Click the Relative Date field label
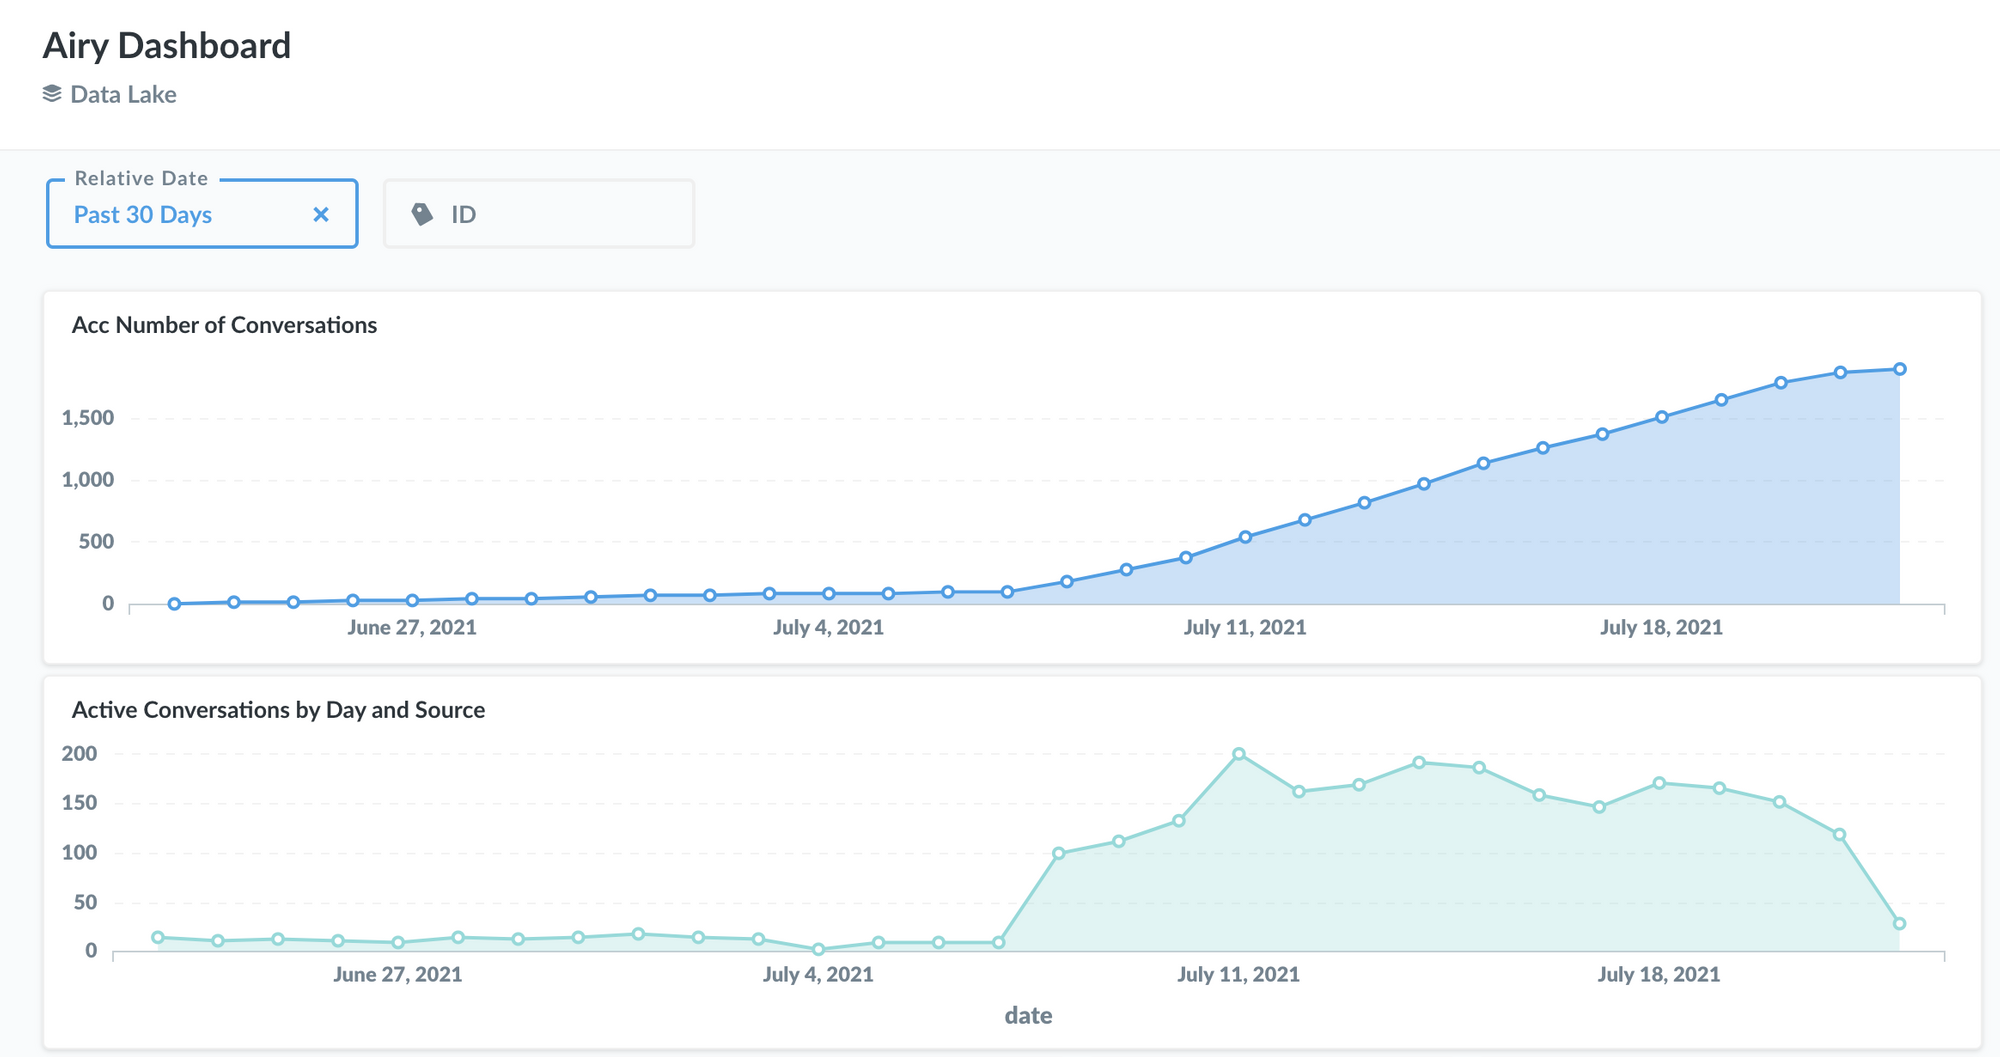 [x=141, y=178]
